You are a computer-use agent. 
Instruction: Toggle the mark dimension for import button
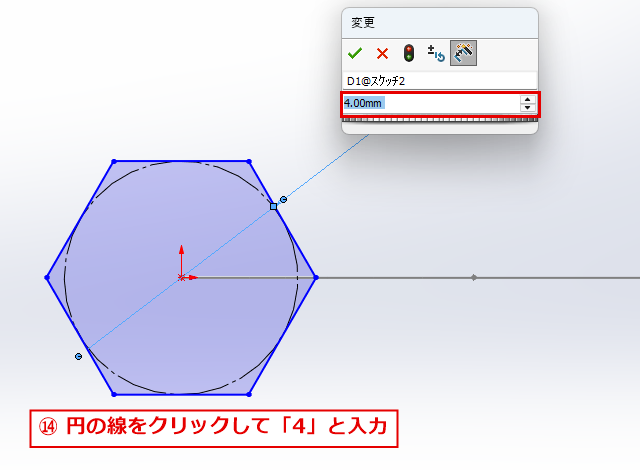[x=463, y=53]
